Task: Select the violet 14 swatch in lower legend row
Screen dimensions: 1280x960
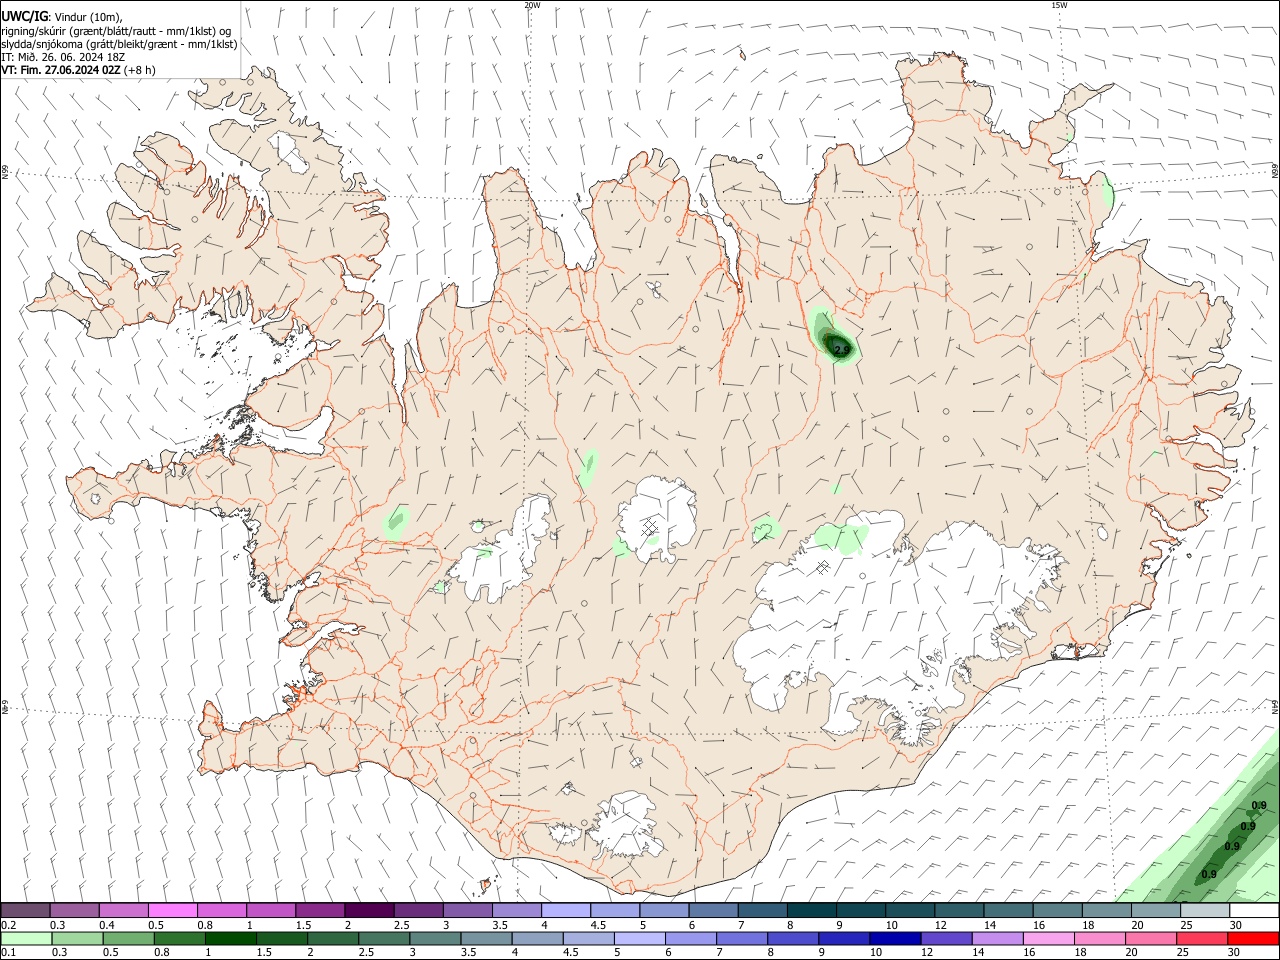Action: 997,938
